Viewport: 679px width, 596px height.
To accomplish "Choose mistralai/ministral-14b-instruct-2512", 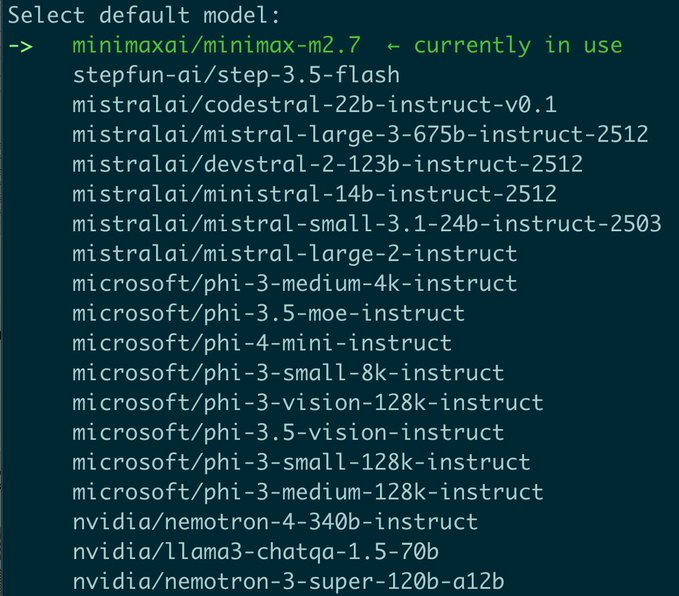I will pyautogui.click(x=314, y=194).
